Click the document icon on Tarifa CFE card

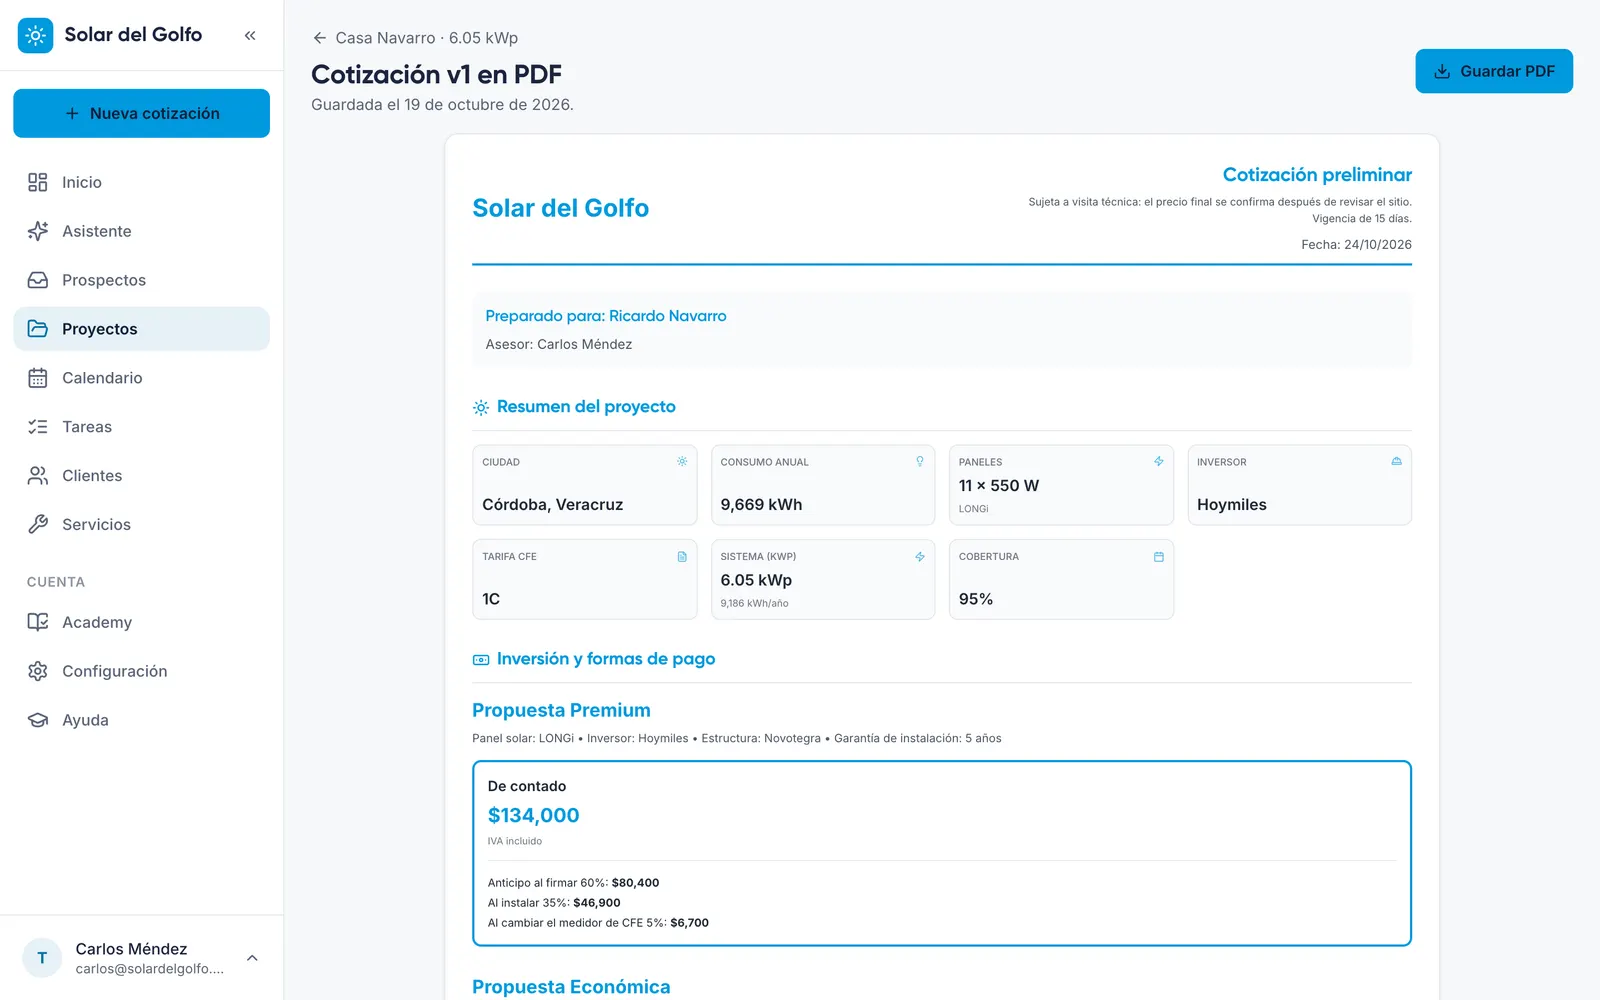click(682, 557)
